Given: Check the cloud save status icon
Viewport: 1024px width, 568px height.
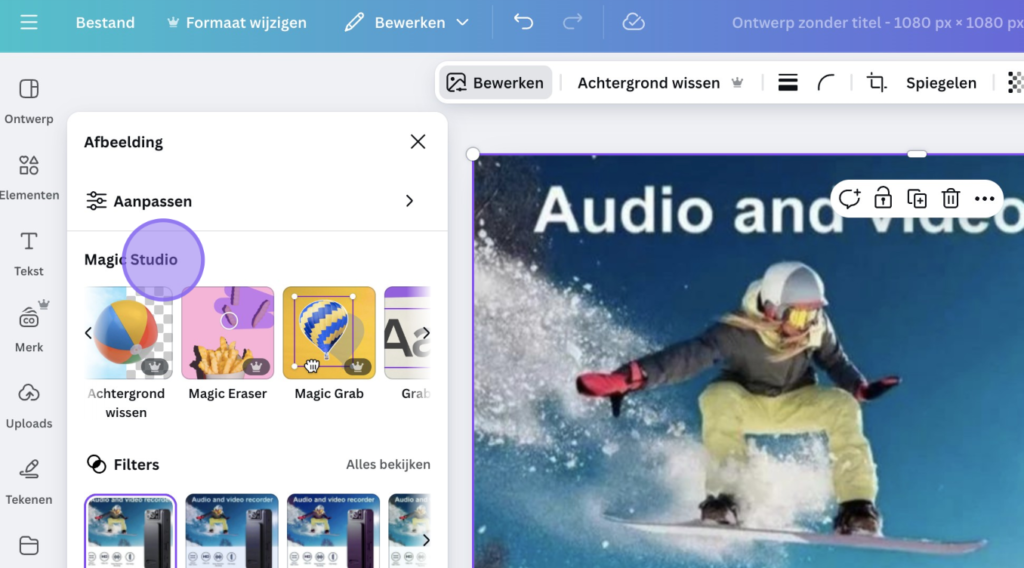Looking at the screenshot, I should tap(633, 23).
